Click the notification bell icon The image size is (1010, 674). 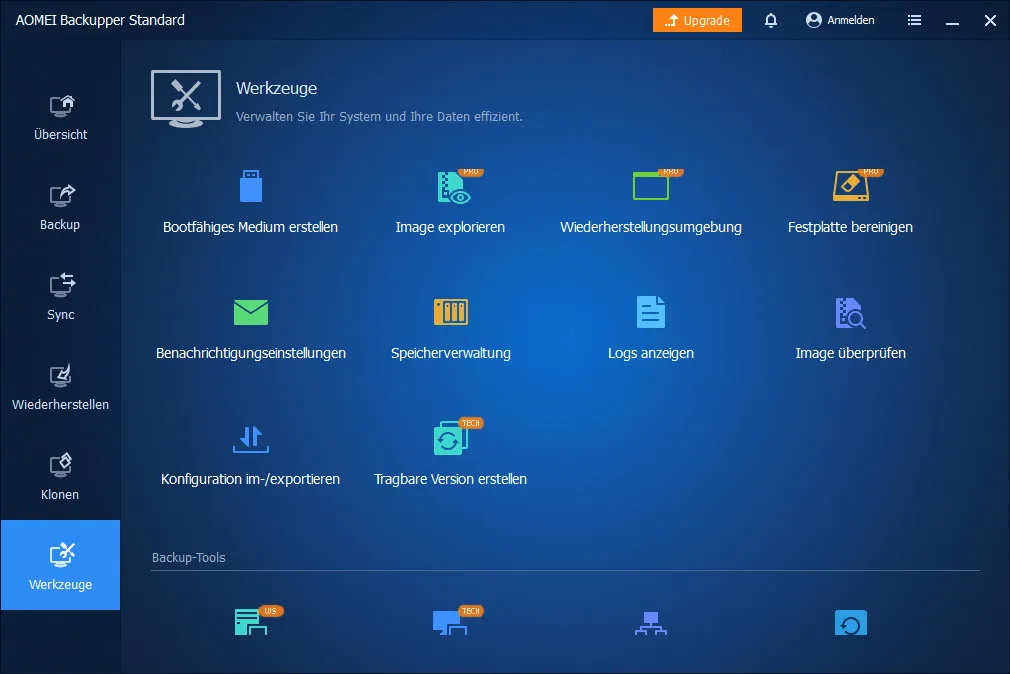click(x=771, y=20)
